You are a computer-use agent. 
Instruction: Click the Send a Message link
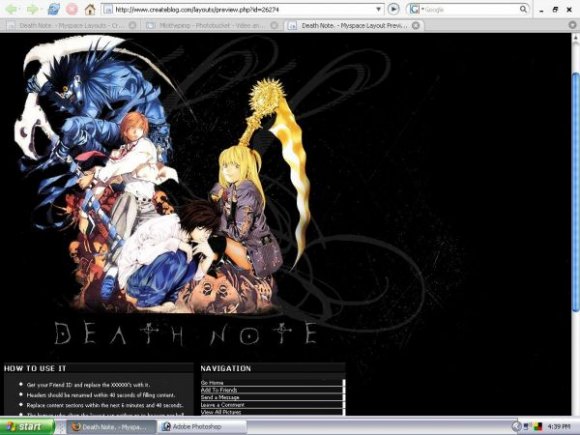click(x=220, y=397)
